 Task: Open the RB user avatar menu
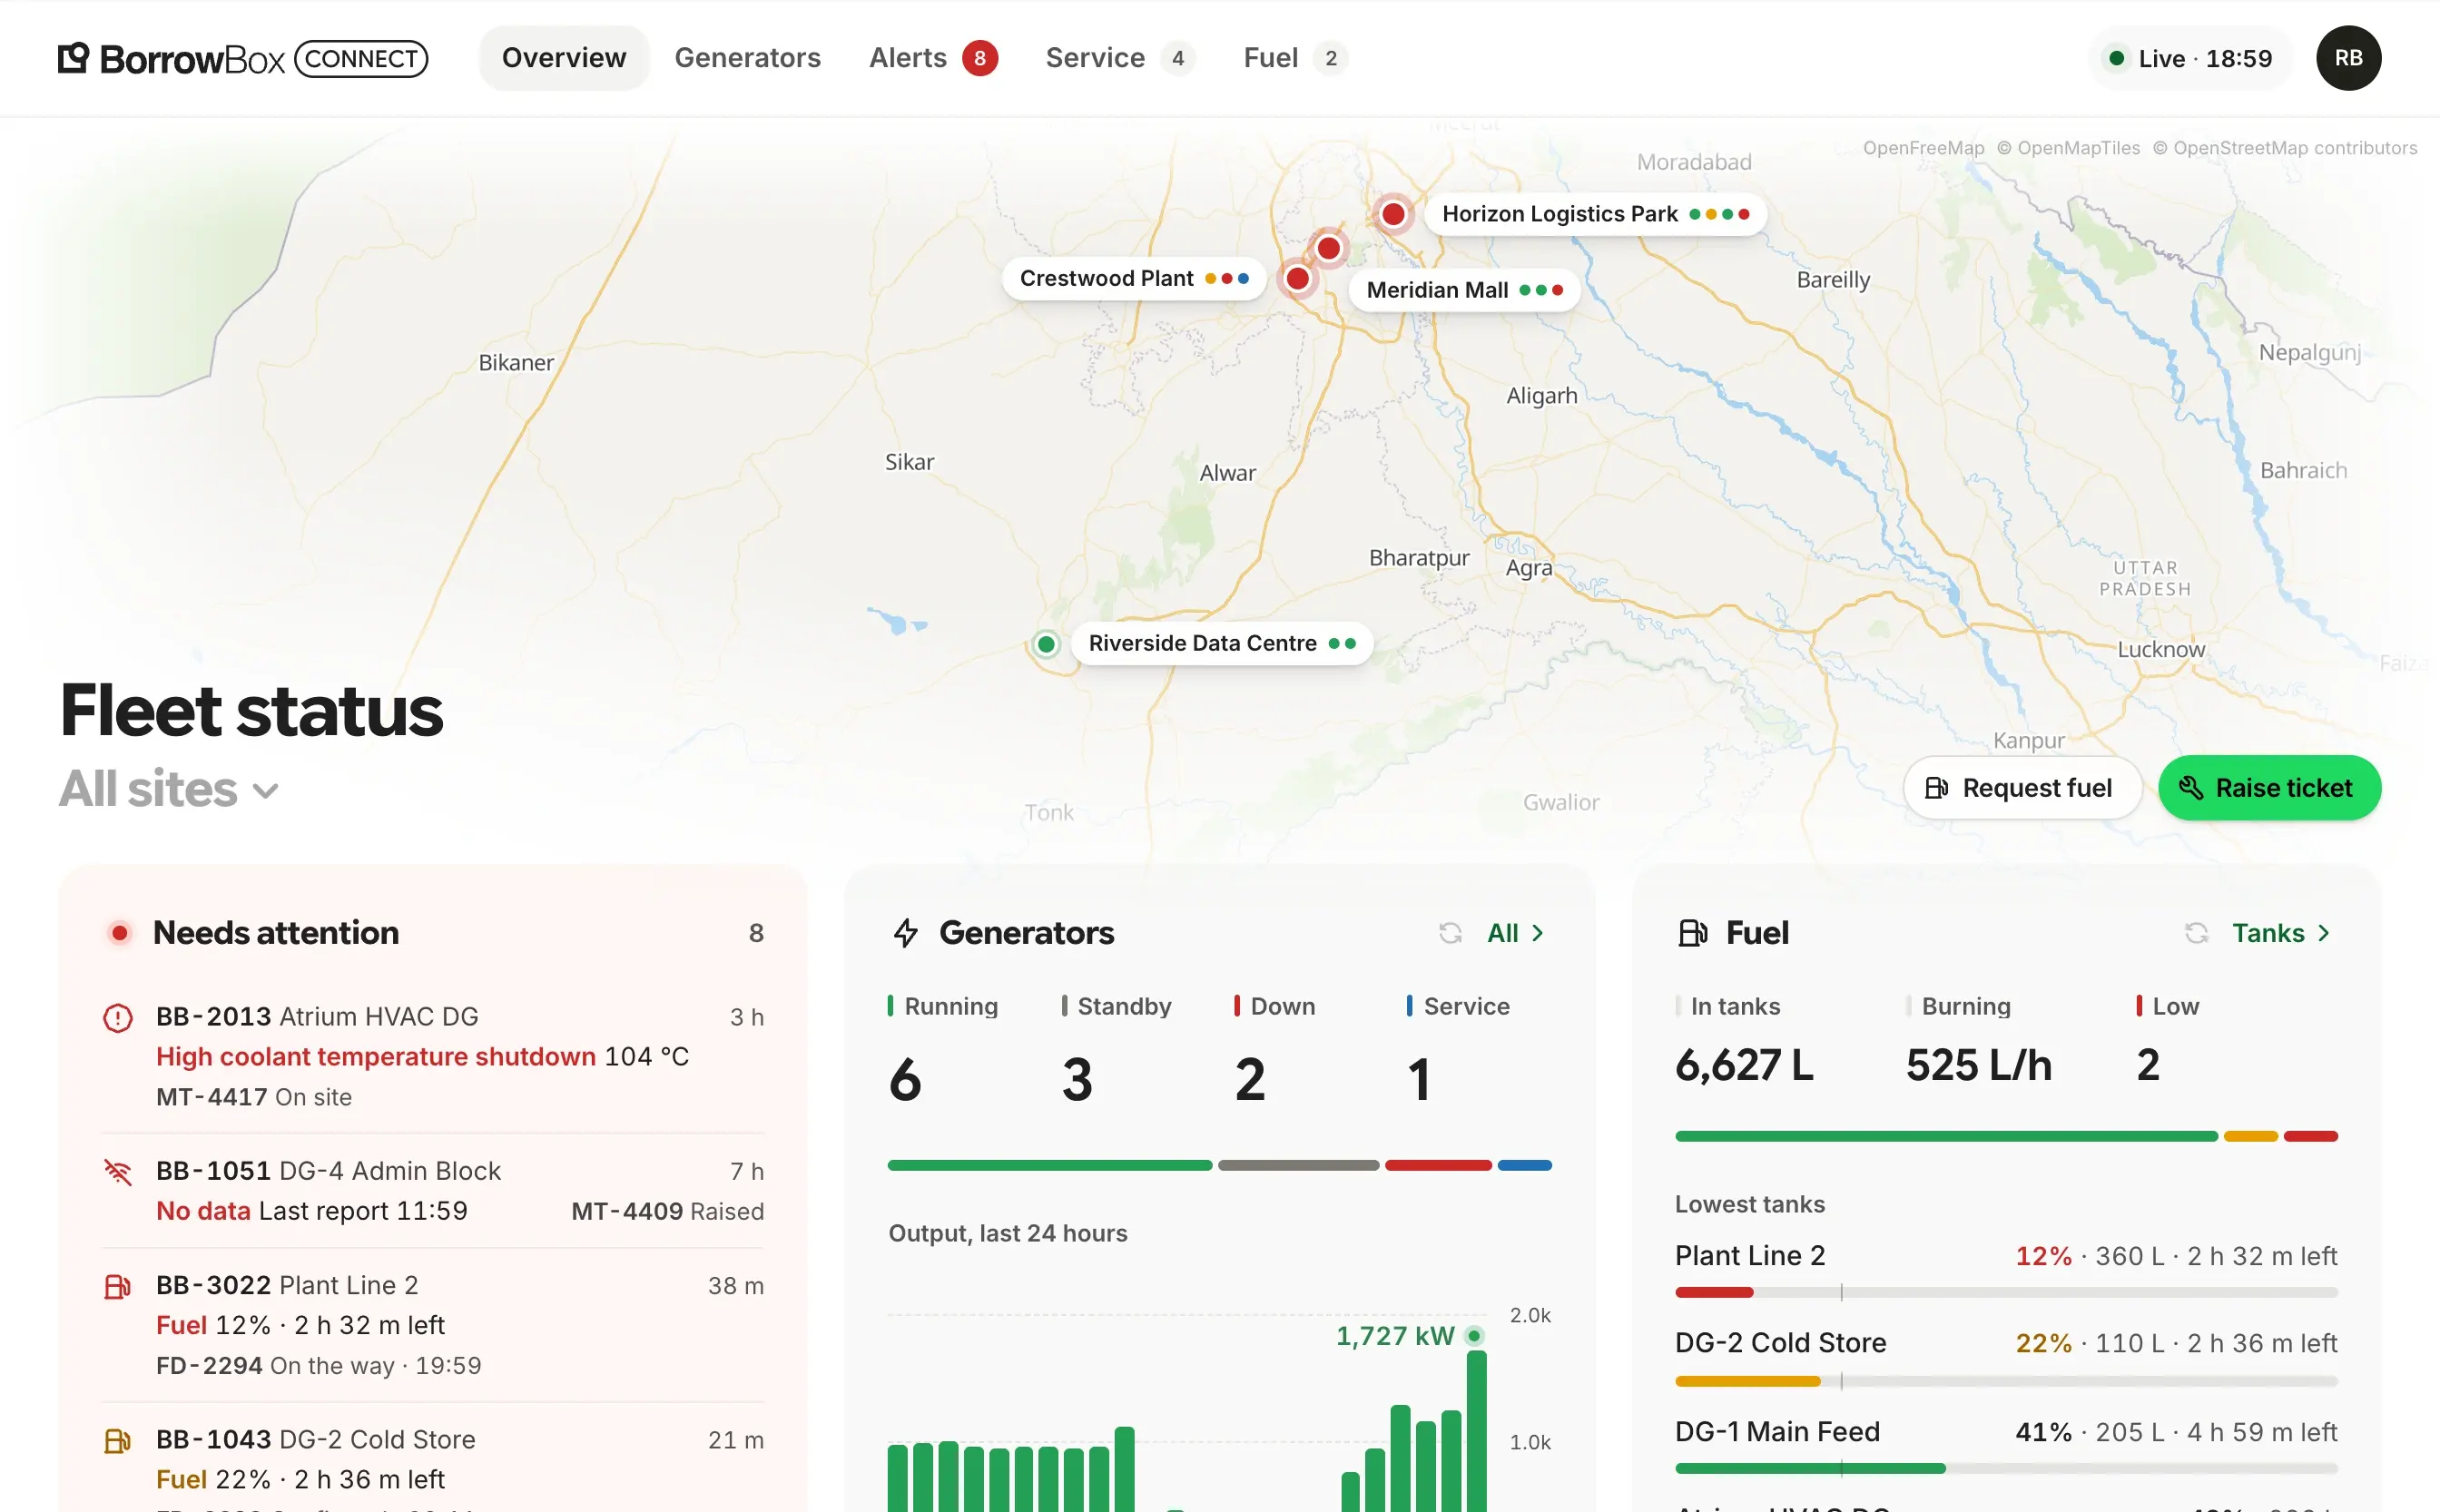tap(2348, 58)
